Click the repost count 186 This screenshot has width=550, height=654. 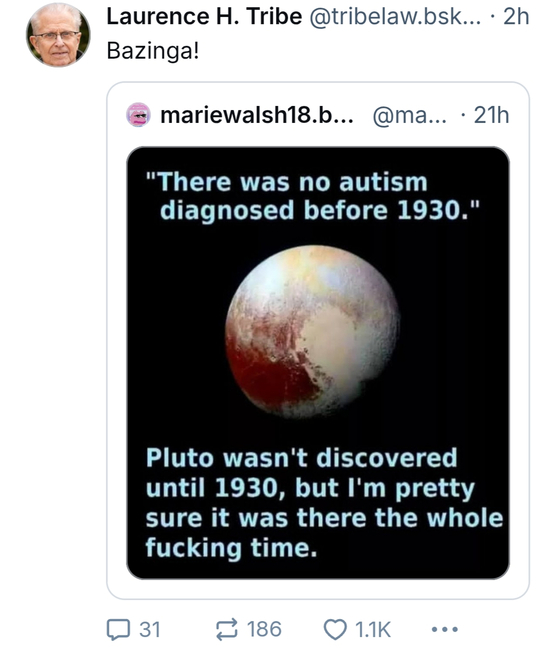click(x=264, y=629)
